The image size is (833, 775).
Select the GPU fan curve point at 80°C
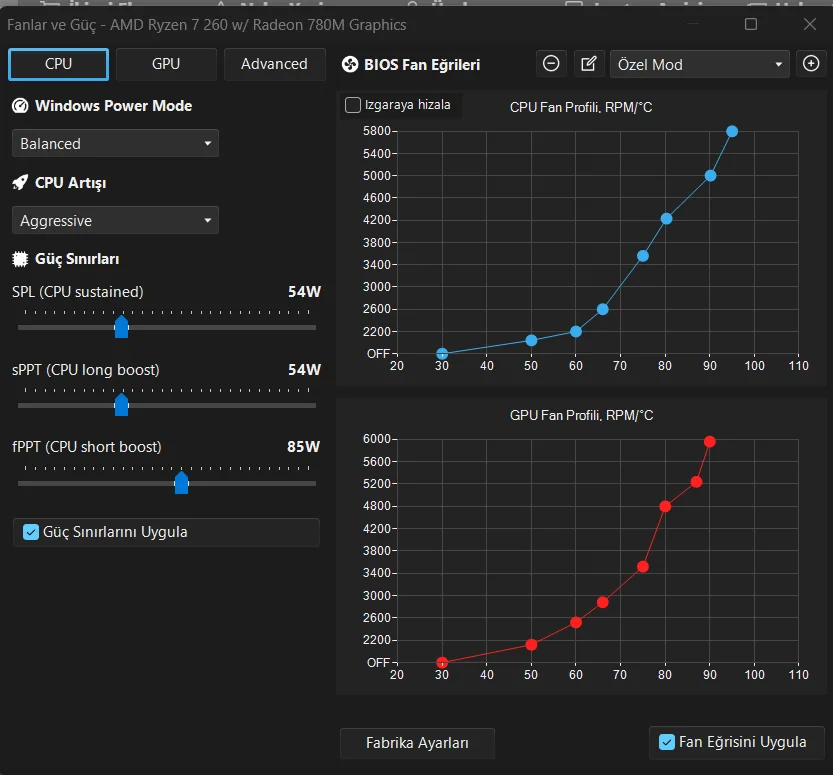(x=665, y=506)
